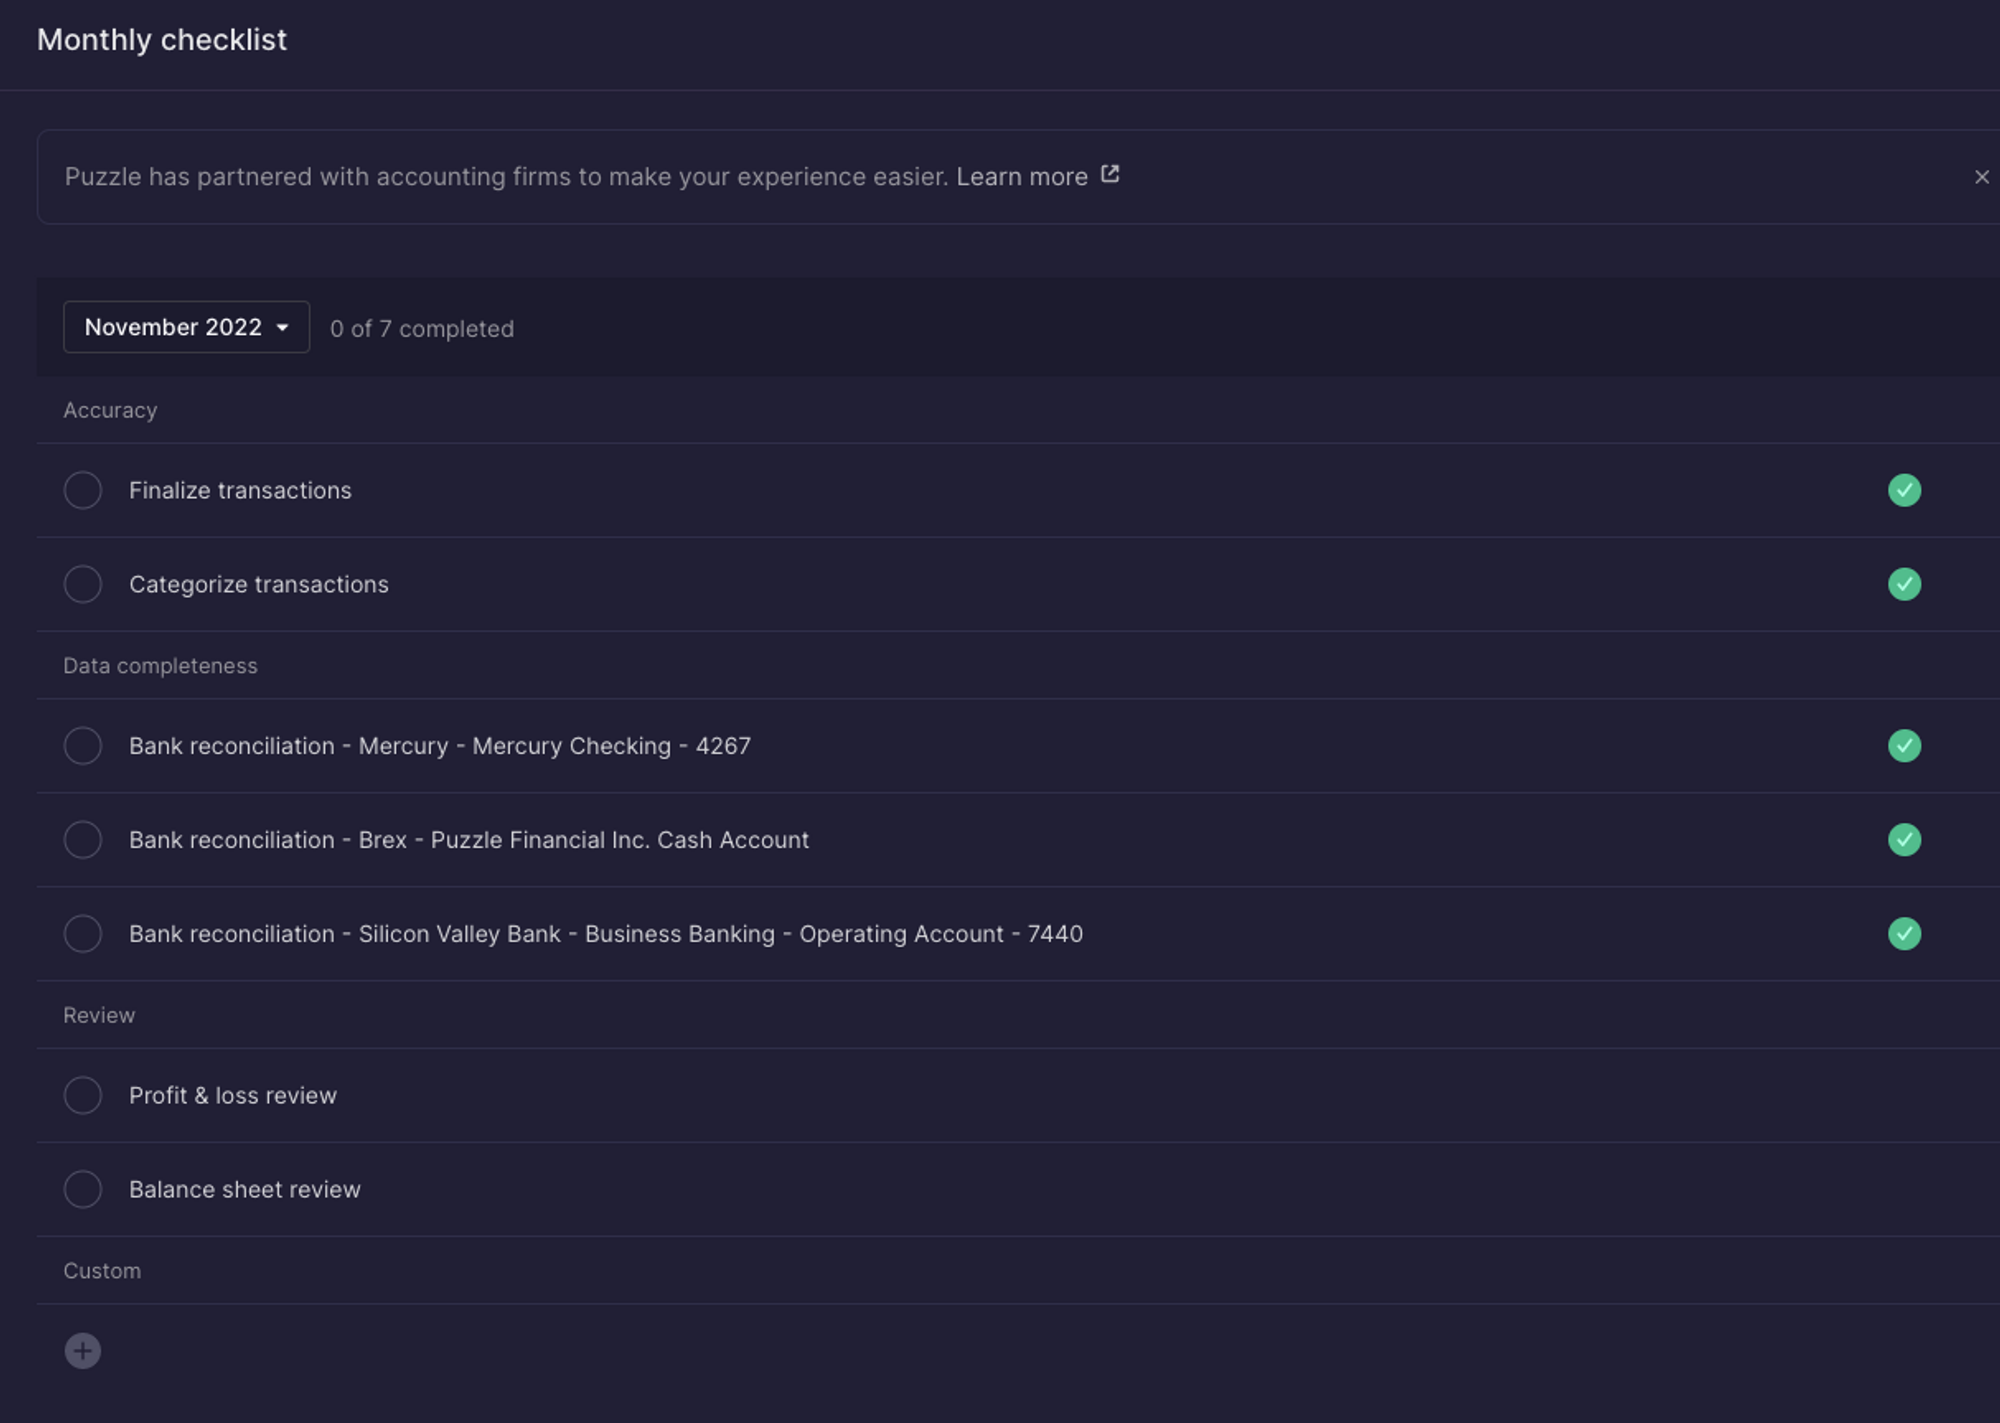This screenshot has height=1423, width=2000.
Task: Click the Data completeness section header
Action: pos(160,666)
